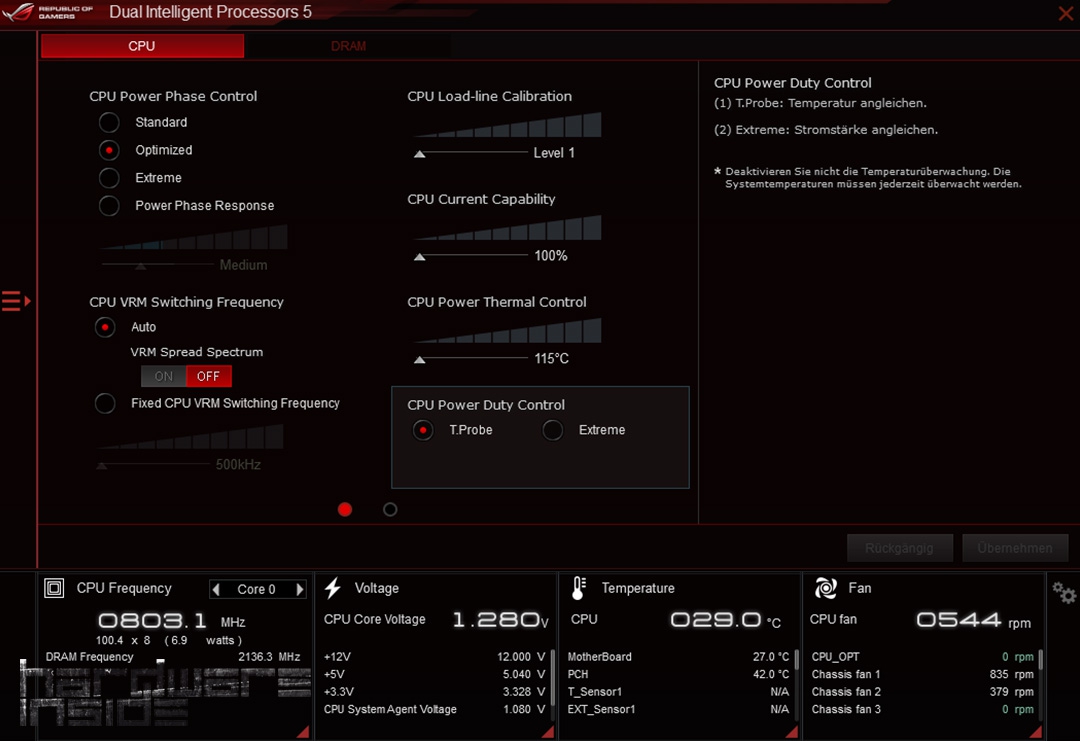1080x741 pixels.
Task: Adjust the CPU Current Capability slider
Action: click(x=471, y=256)
